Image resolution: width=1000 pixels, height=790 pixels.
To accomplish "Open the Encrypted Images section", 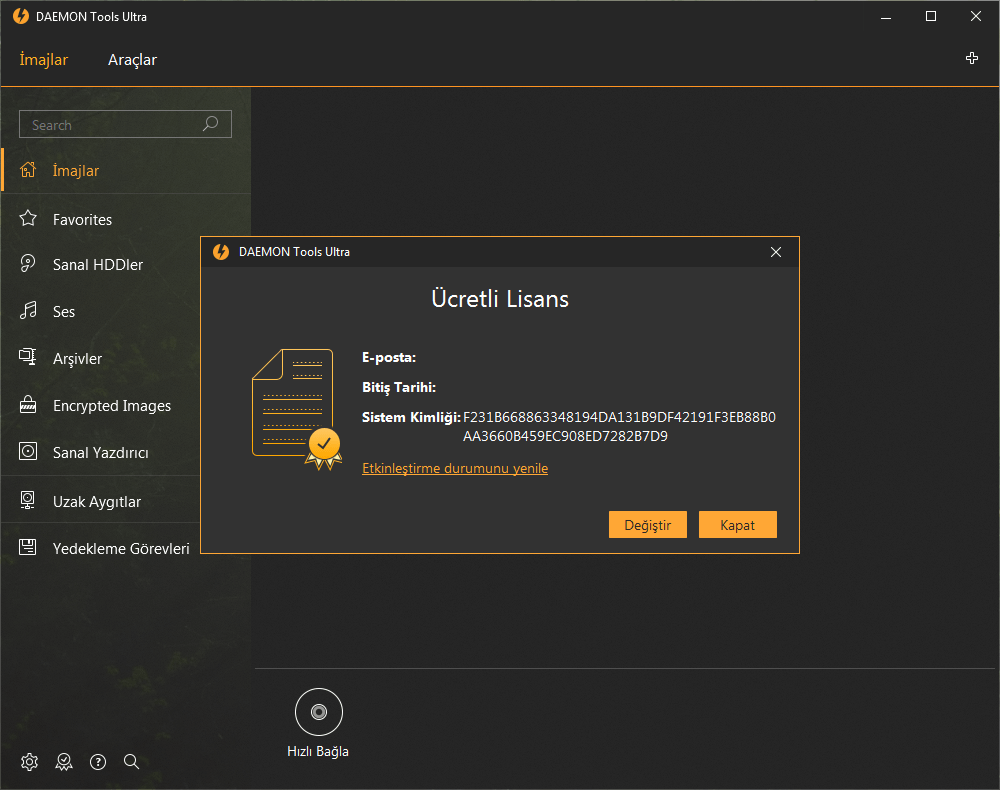I will point(111,405).
